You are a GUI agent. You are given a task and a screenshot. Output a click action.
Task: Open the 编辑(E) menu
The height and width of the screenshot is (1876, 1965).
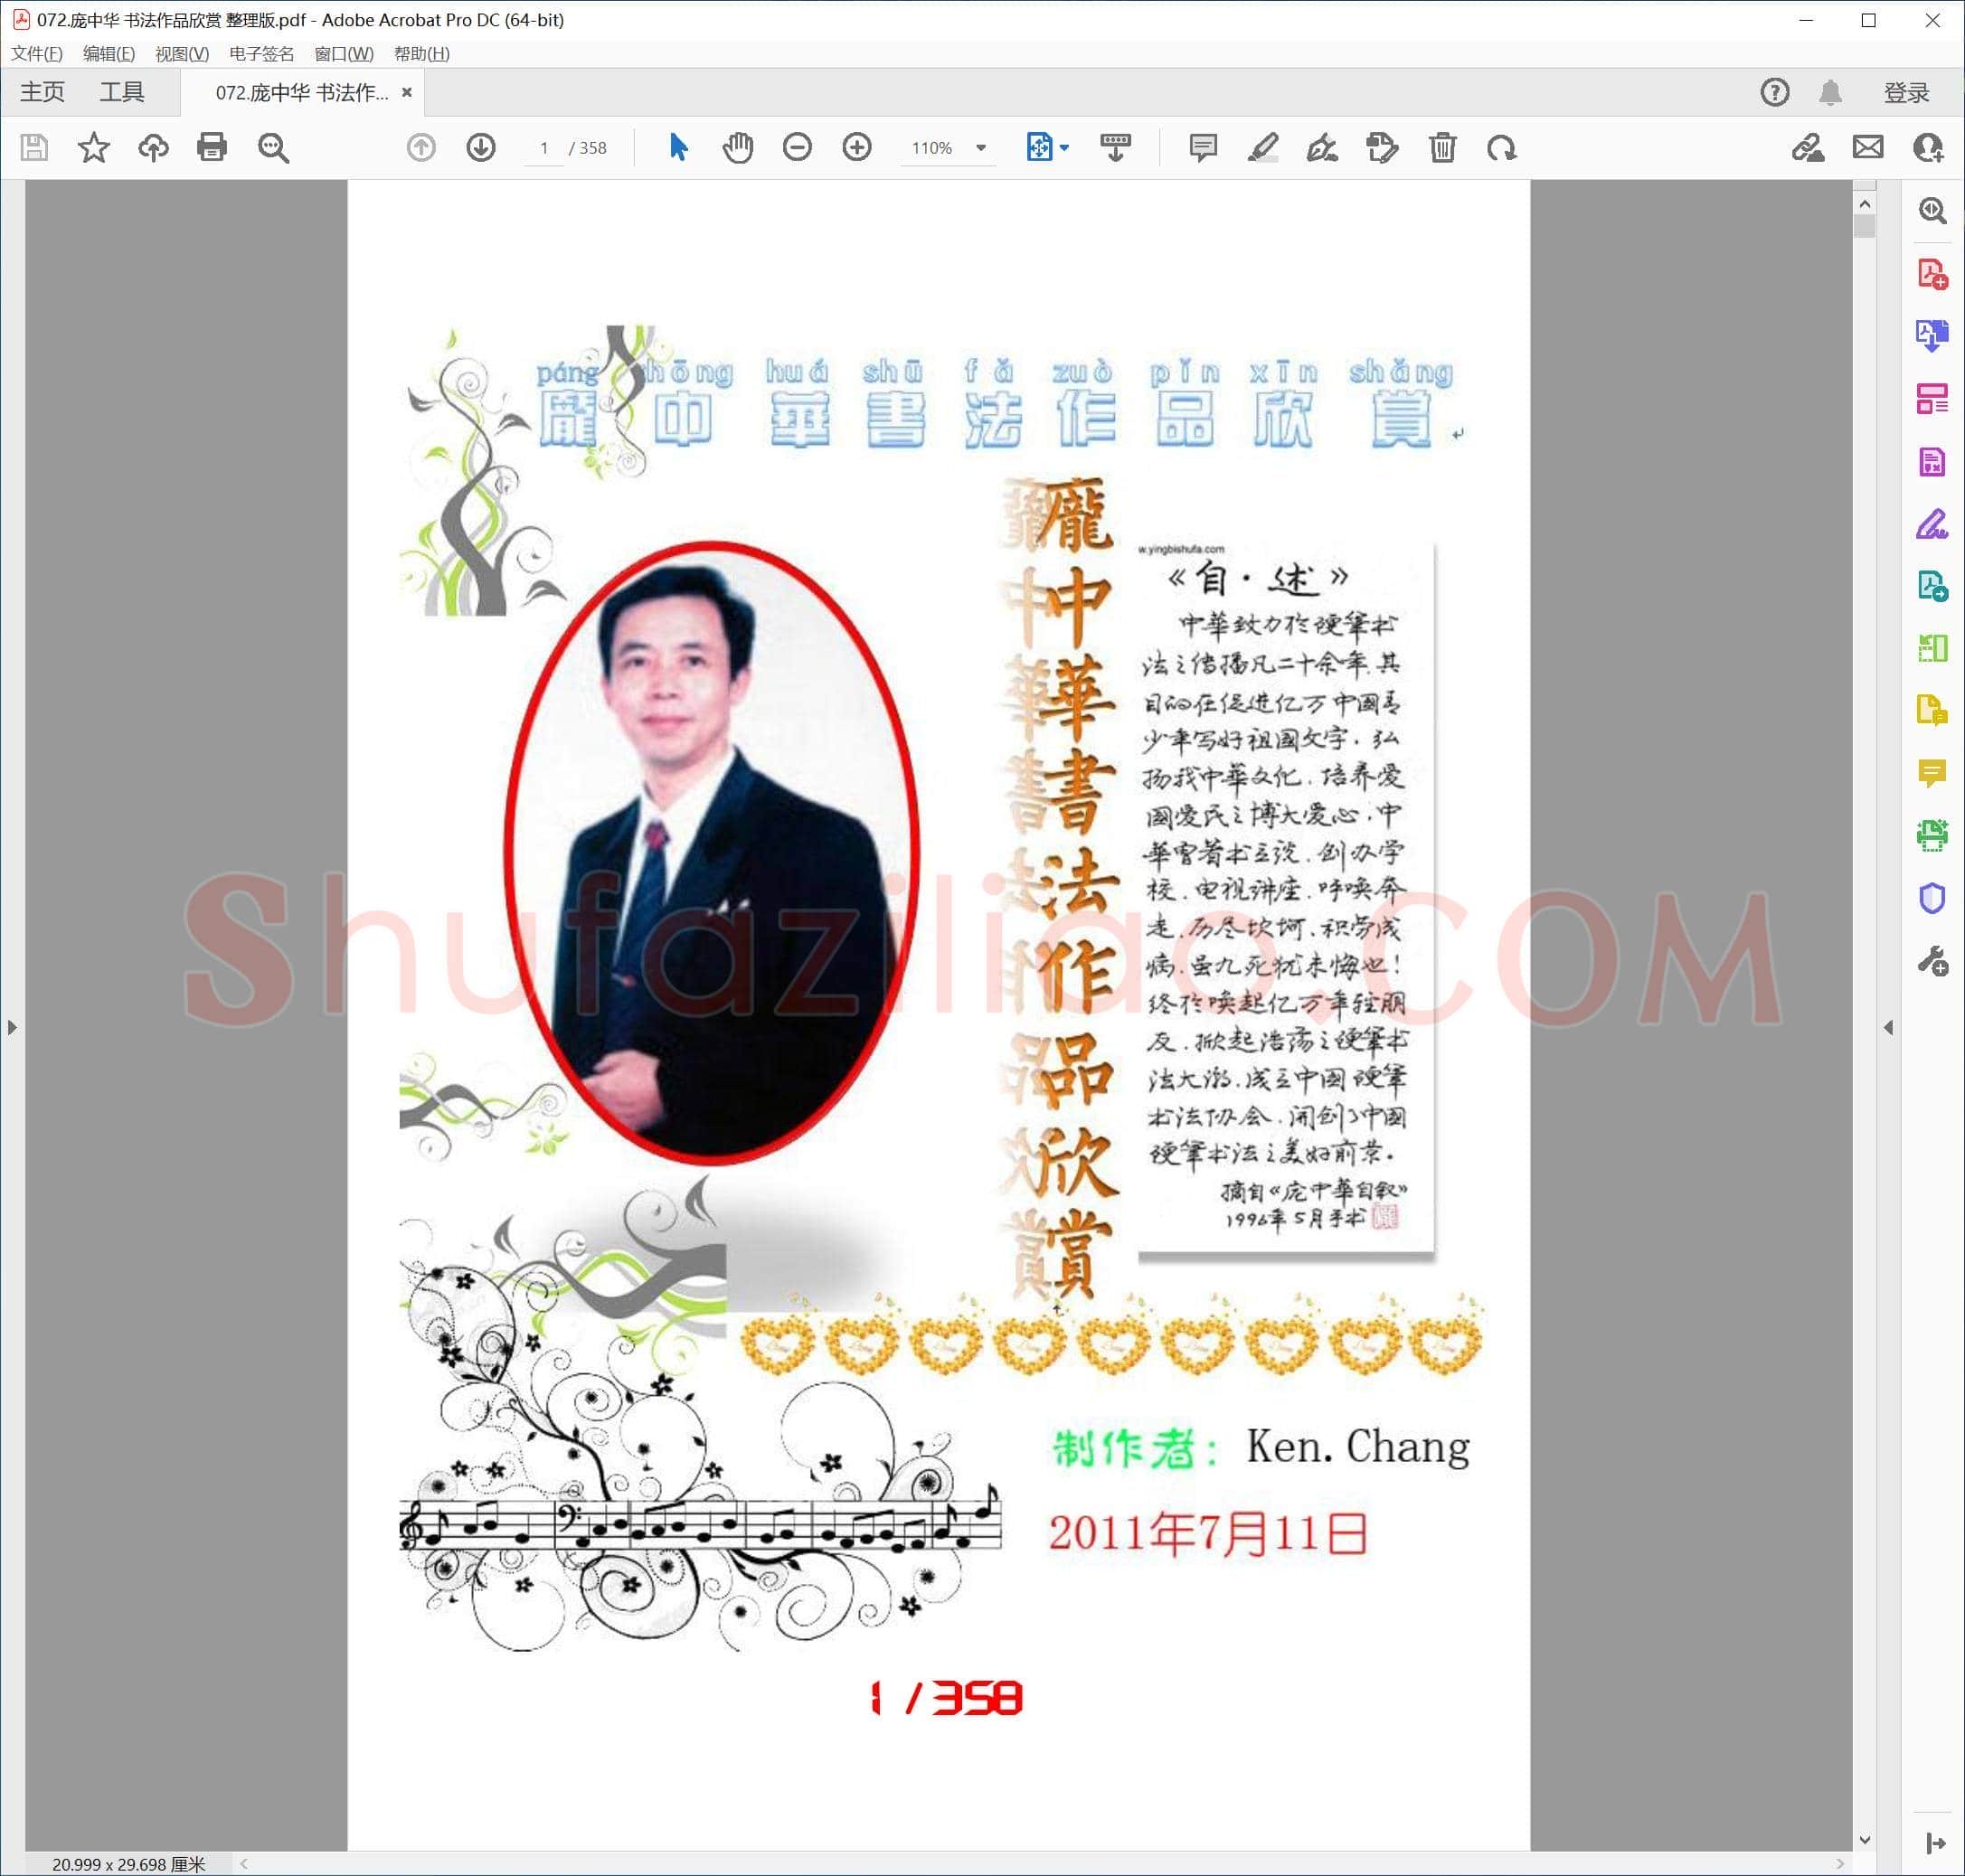coord(109,54)
